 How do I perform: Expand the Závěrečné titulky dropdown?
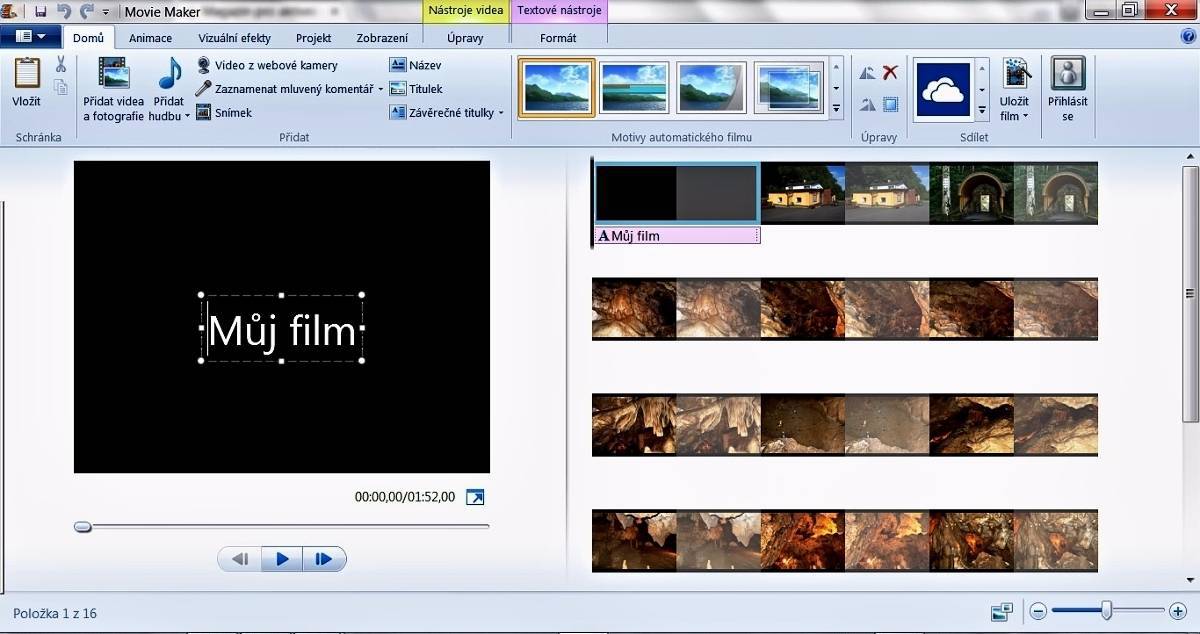(501, 113)
